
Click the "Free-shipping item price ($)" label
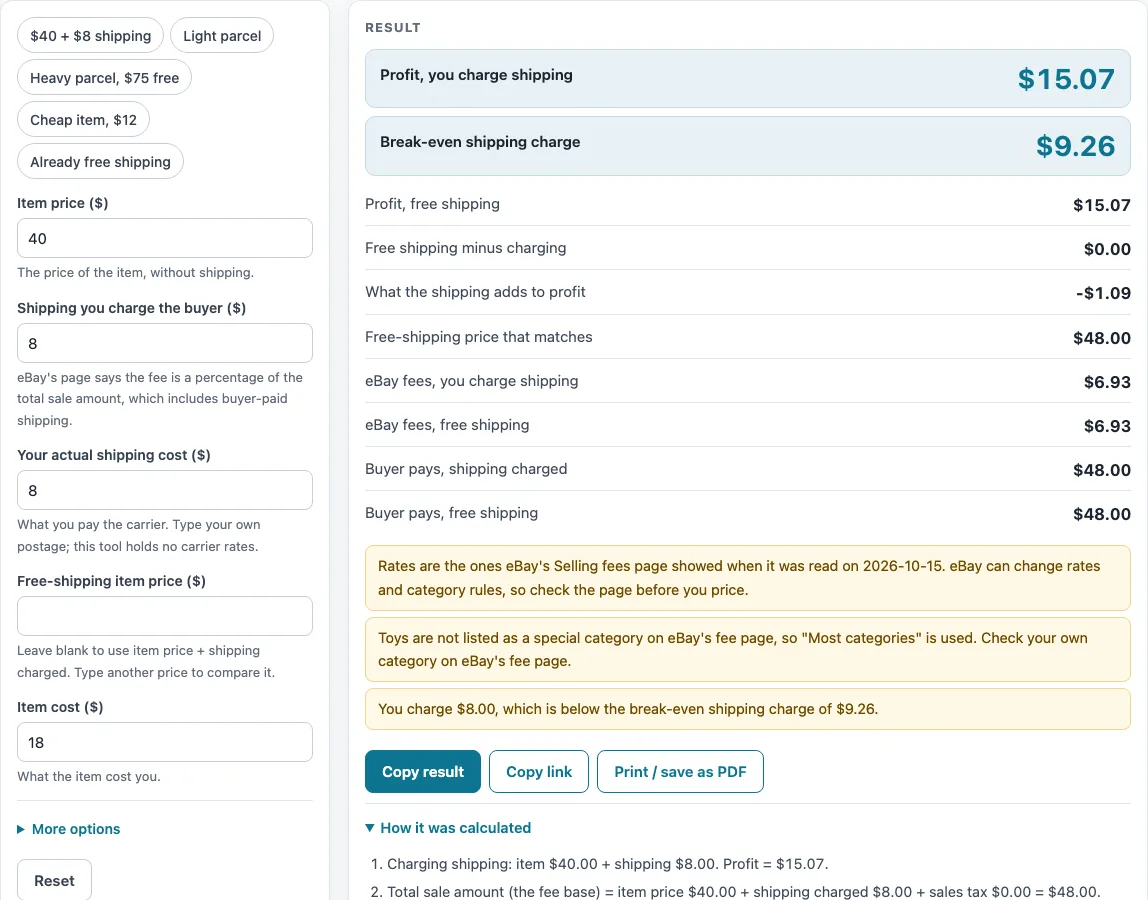111,581
